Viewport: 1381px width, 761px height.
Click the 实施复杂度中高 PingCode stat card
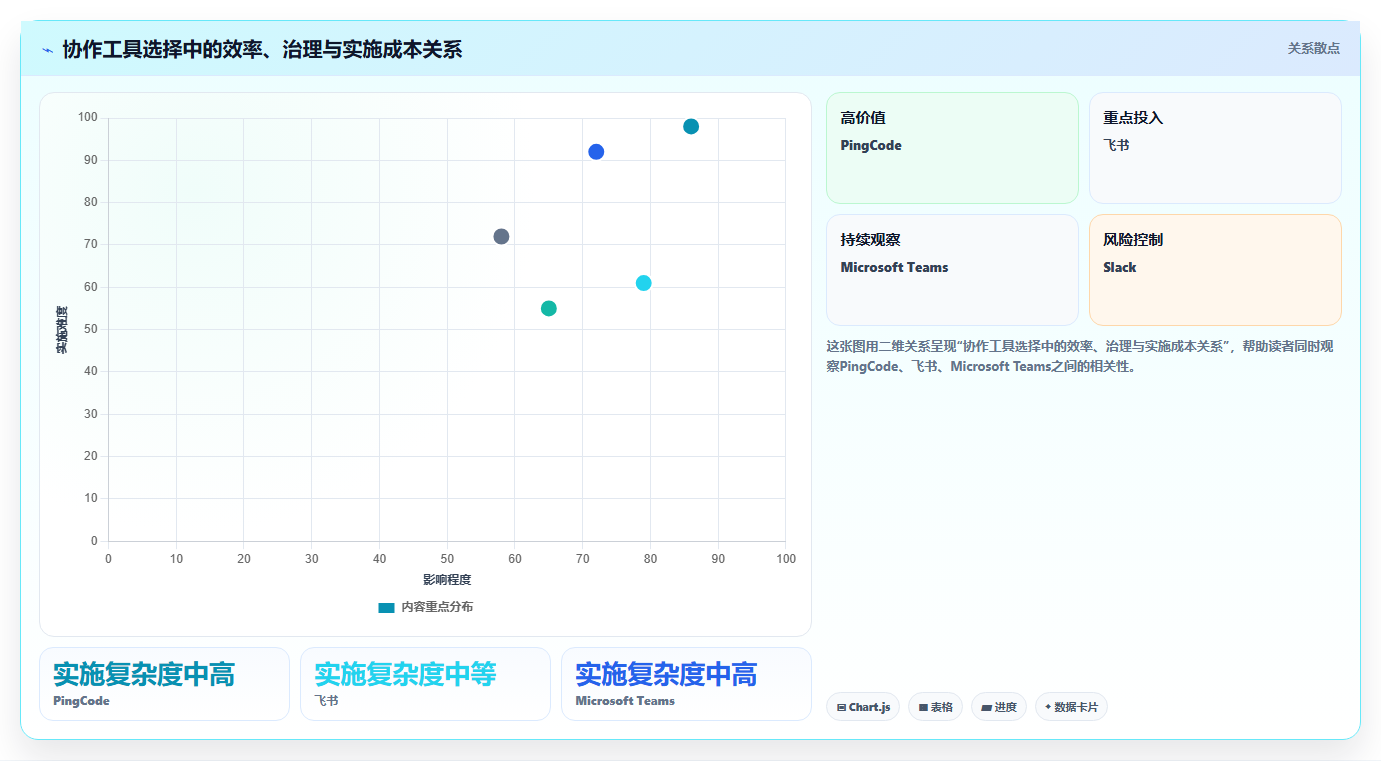(164, 684)
